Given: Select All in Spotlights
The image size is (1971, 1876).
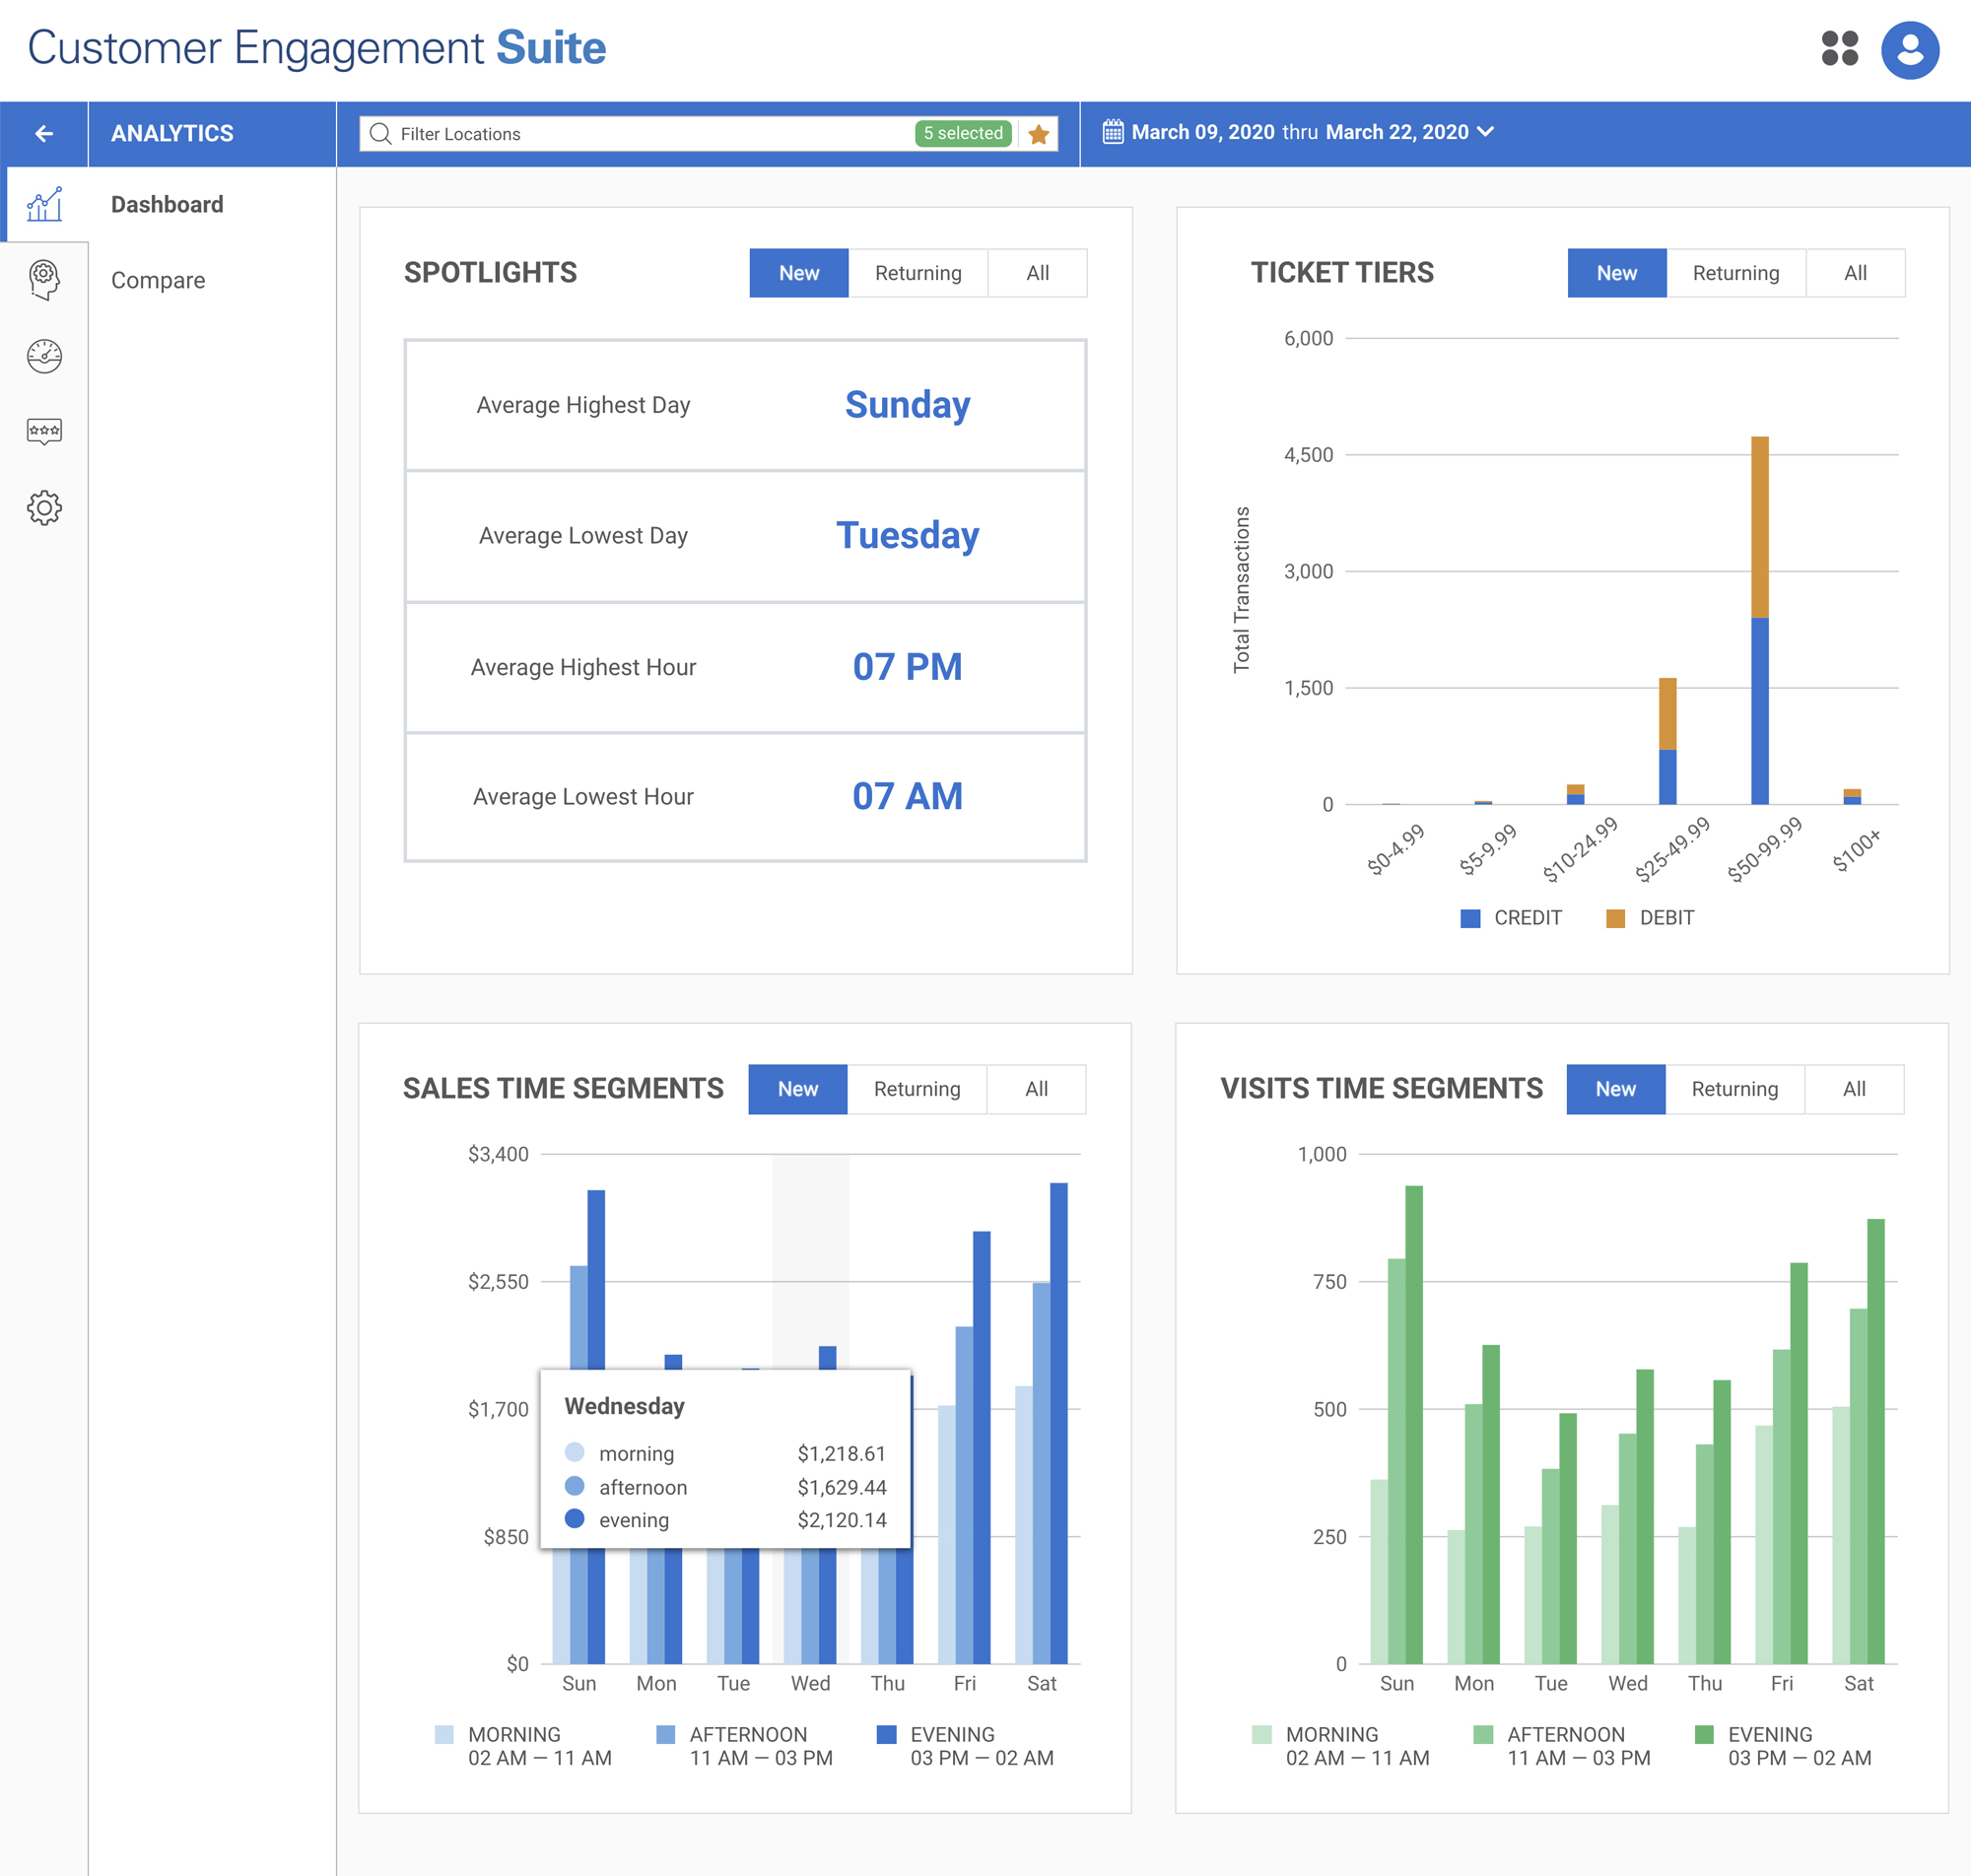Looking at the screenshot, I should 1038,273.
